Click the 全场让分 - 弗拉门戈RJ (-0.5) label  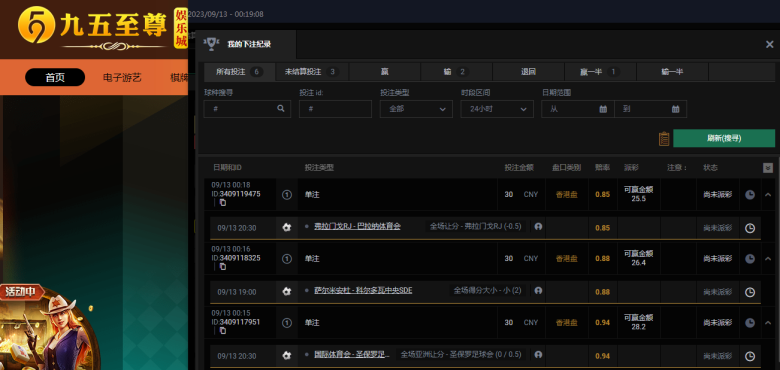coord(476,226)
